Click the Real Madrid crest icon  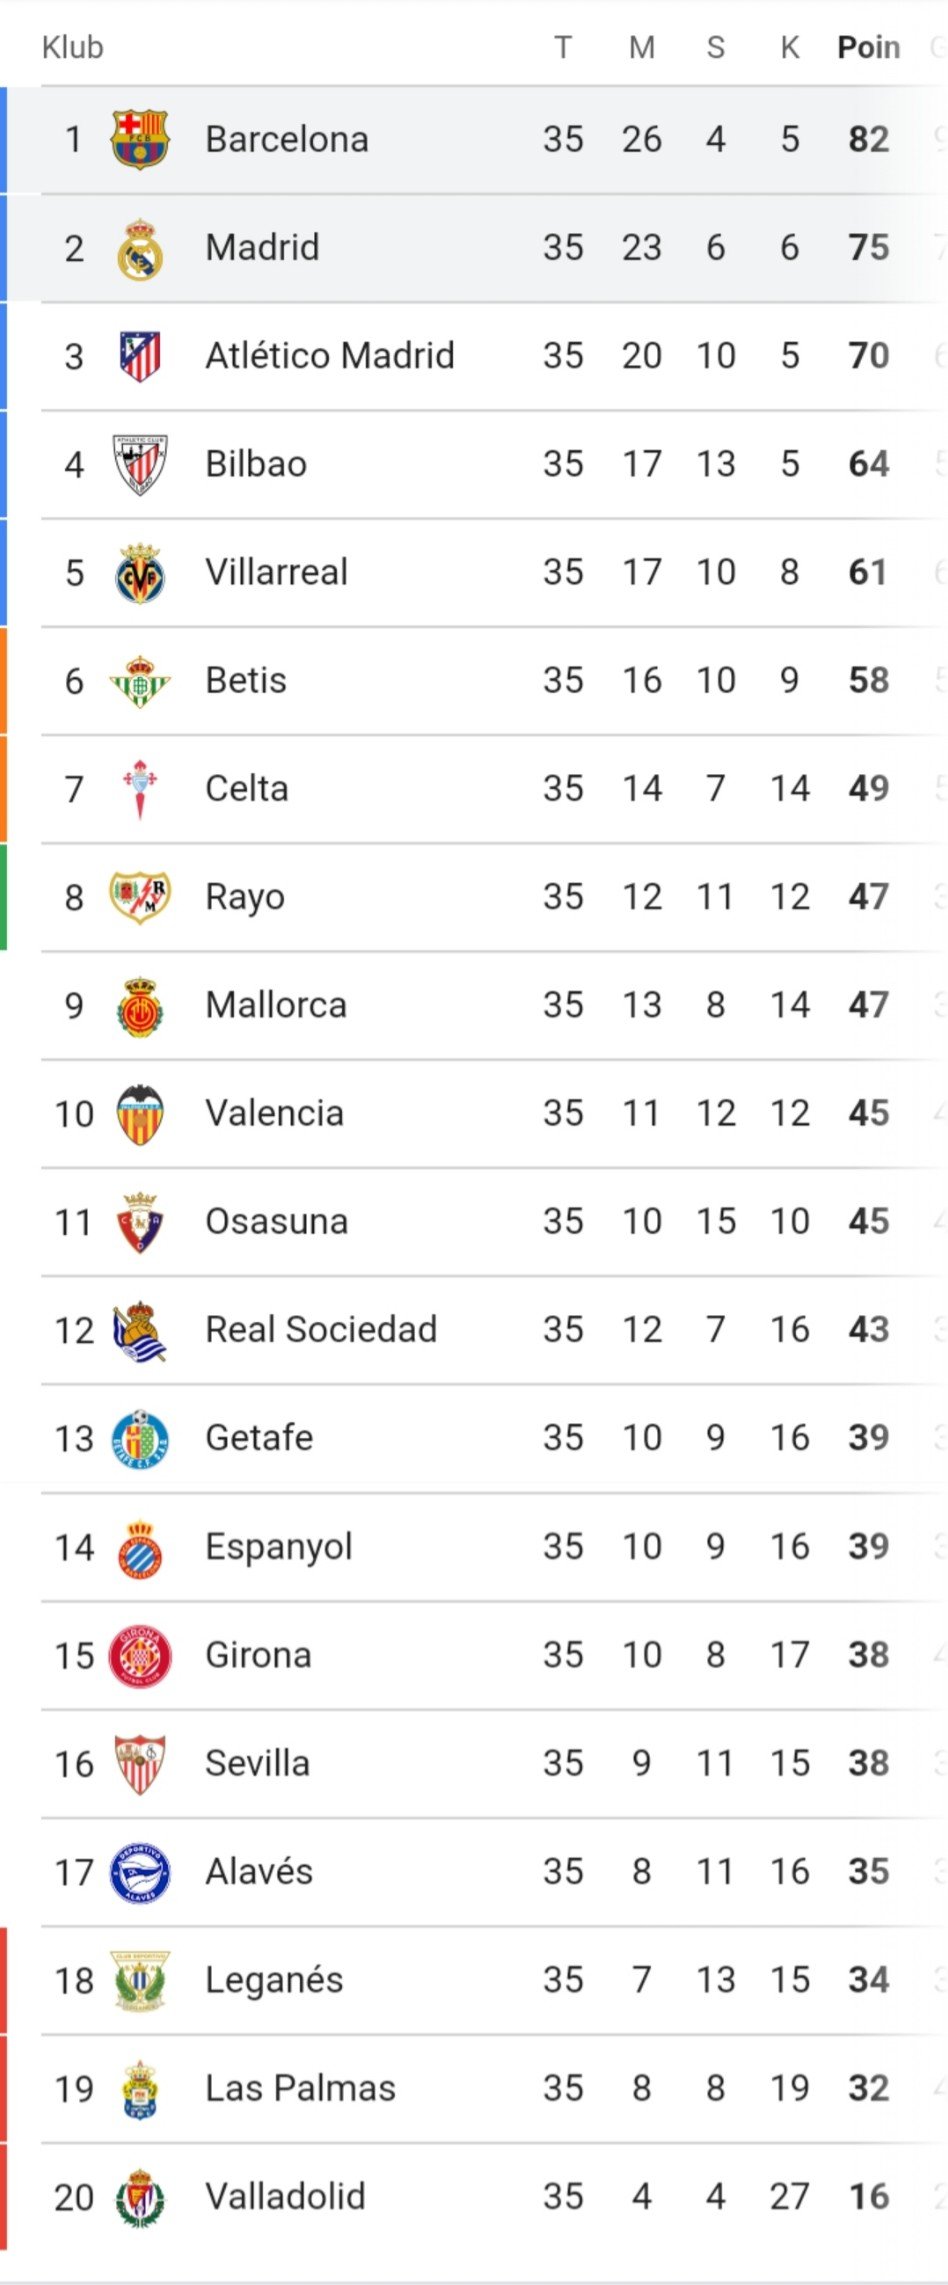140,248
